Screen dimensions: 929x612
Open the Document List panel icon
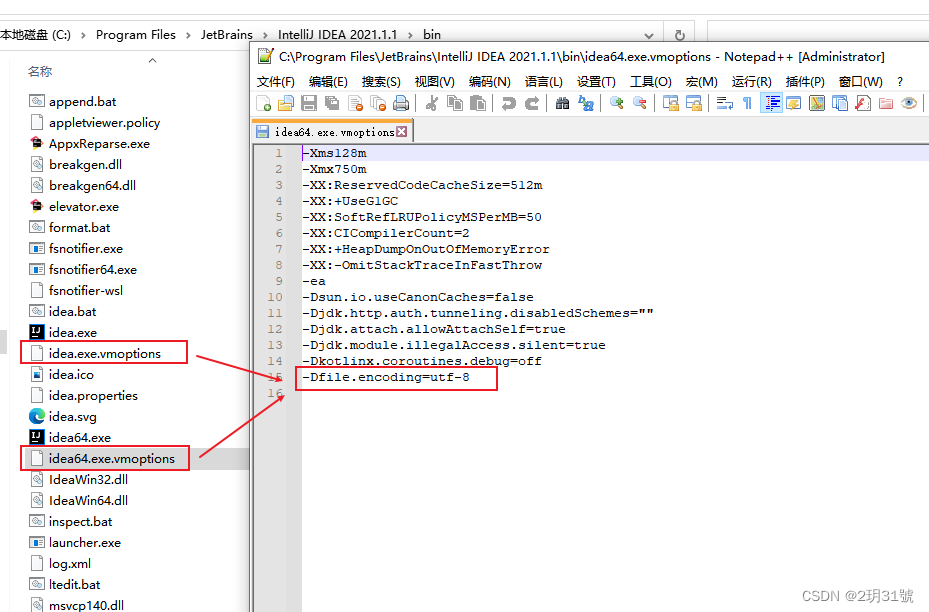(840, 104)
